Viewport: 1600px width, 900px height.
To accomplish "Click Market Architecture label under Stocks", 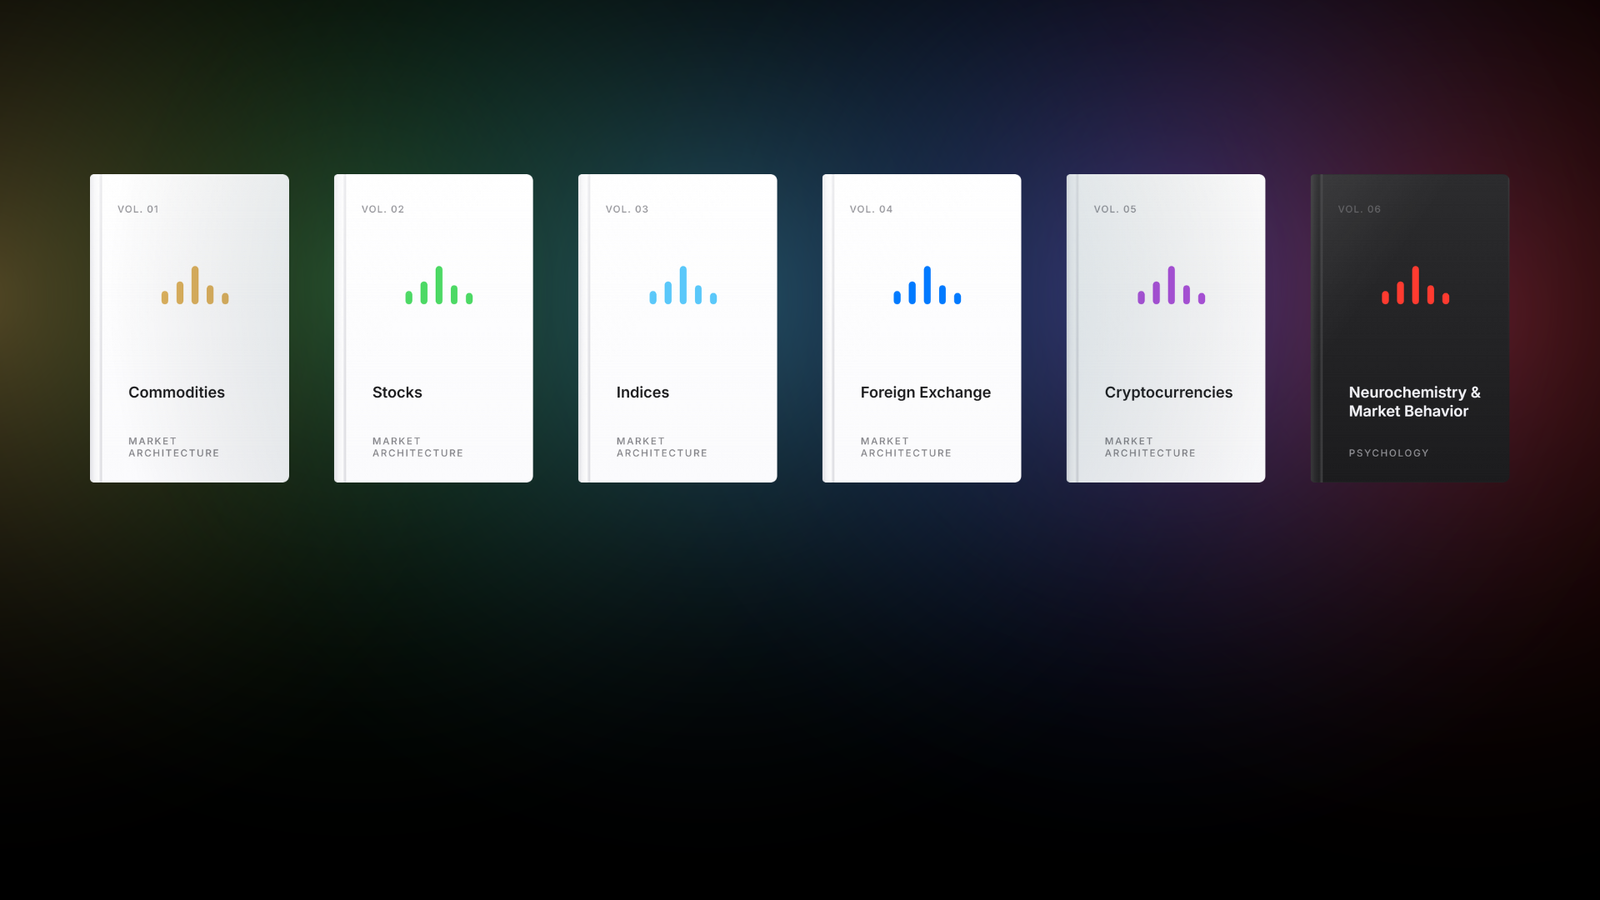I will 417,447.
